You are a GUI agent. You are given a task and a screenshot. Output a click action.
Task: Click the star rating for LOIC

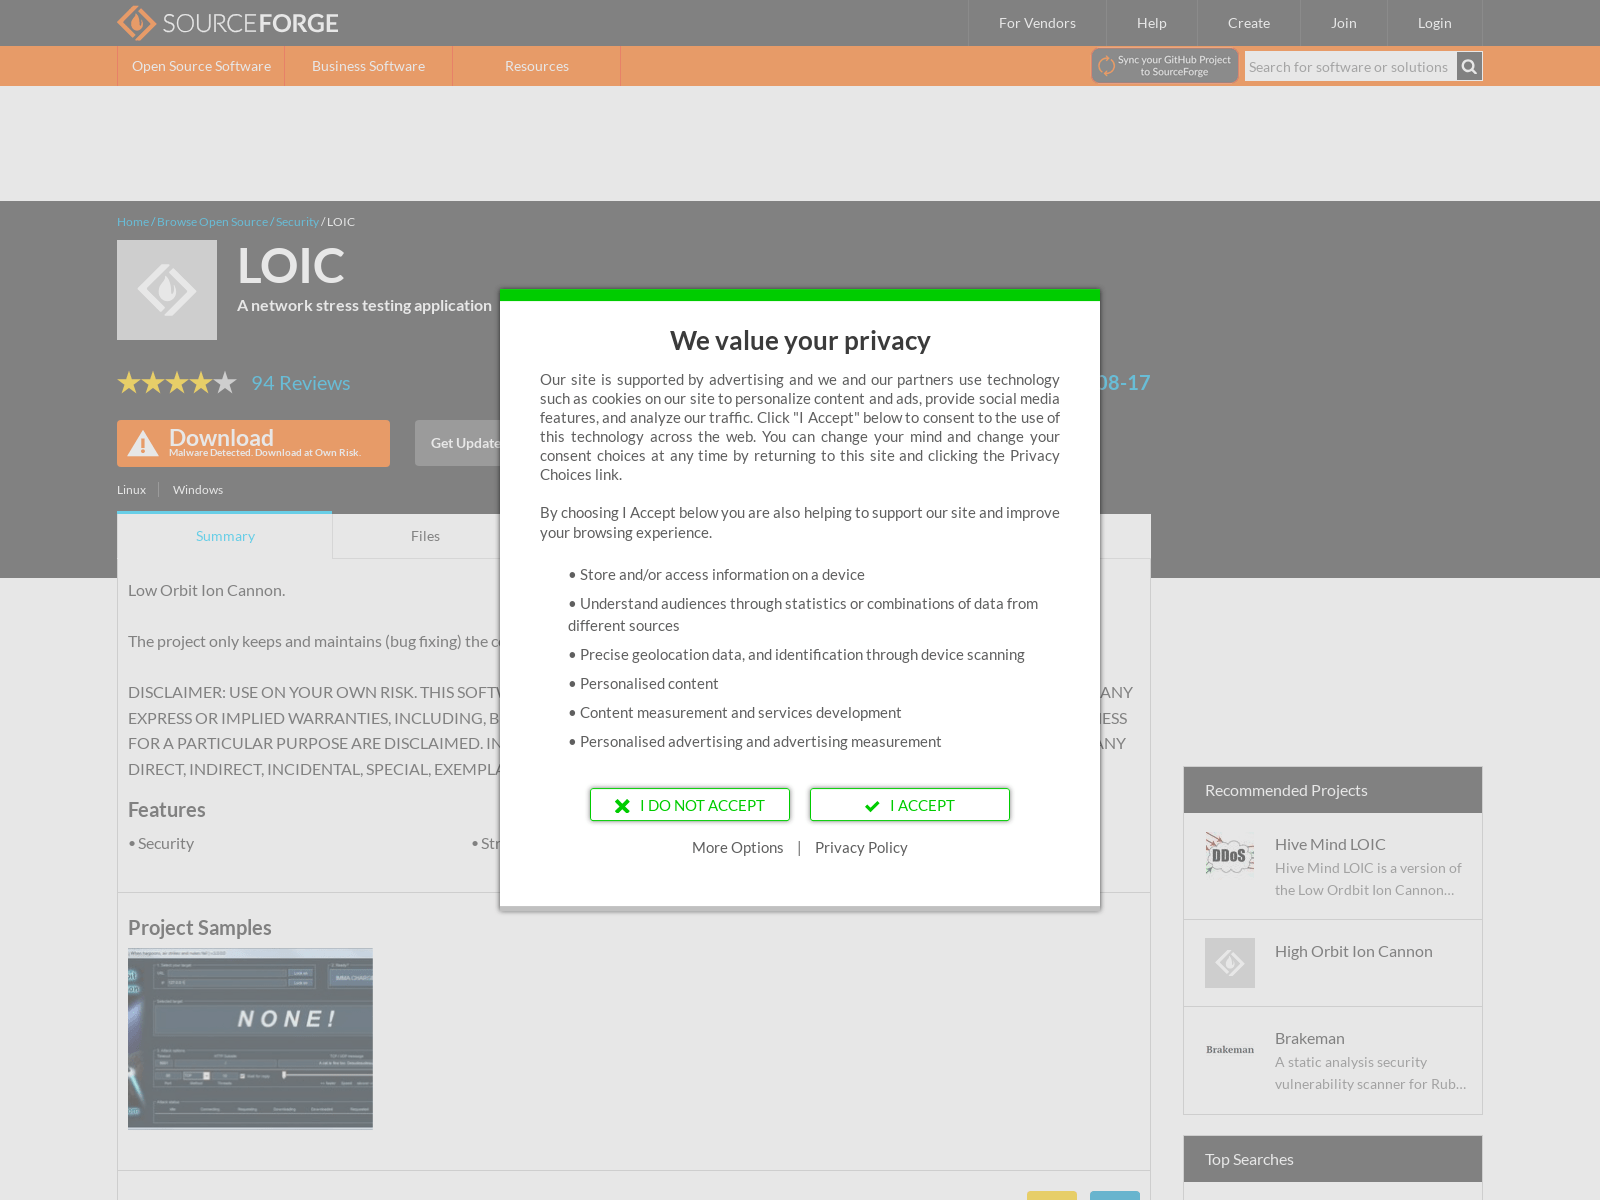[177, 383]
